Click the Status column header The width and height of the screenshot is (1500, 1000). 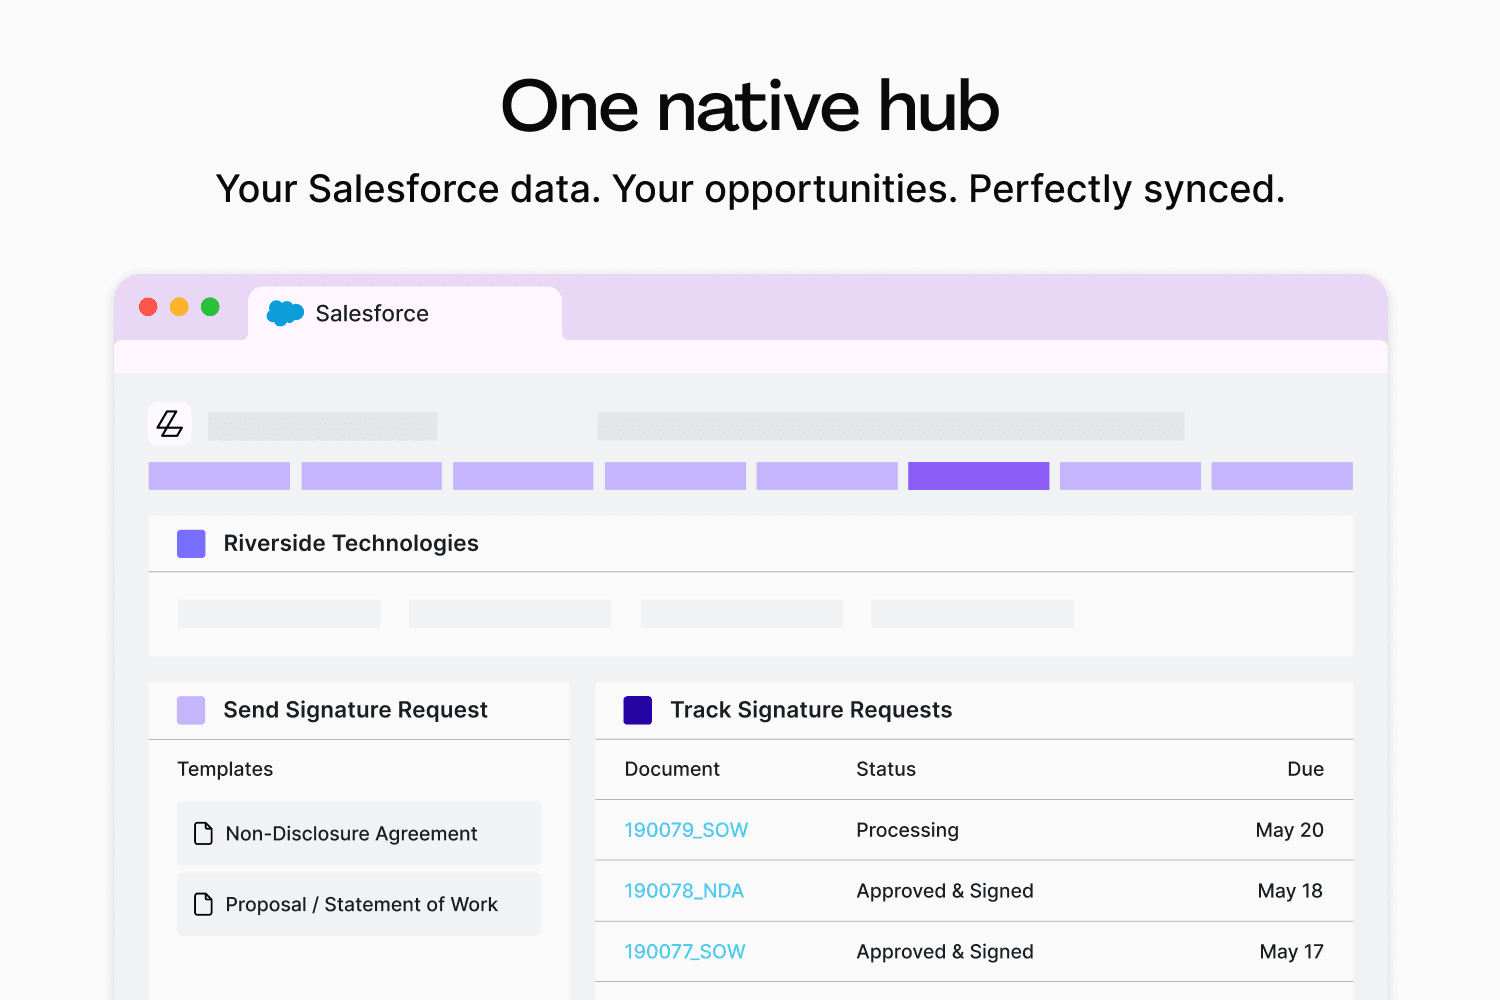(x=886, y=769)
